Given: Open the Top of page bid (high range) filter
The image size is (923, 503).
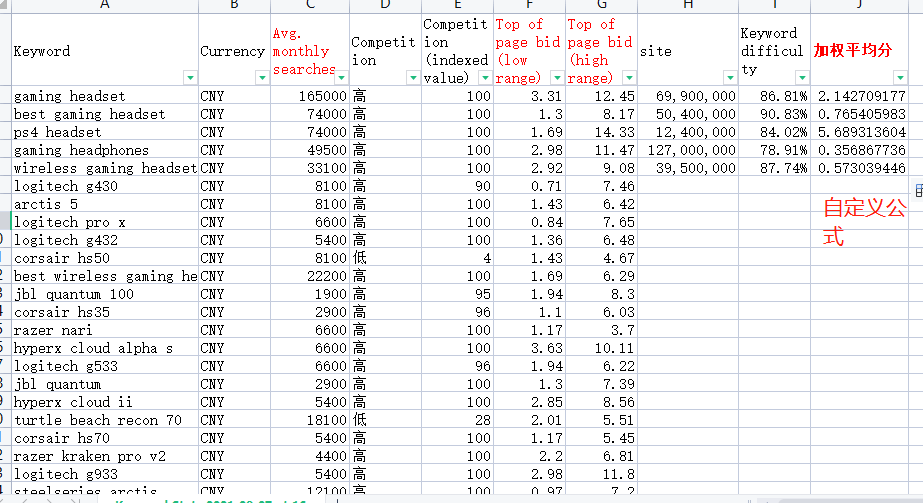Looking at the screenshot, I should 629,78.
